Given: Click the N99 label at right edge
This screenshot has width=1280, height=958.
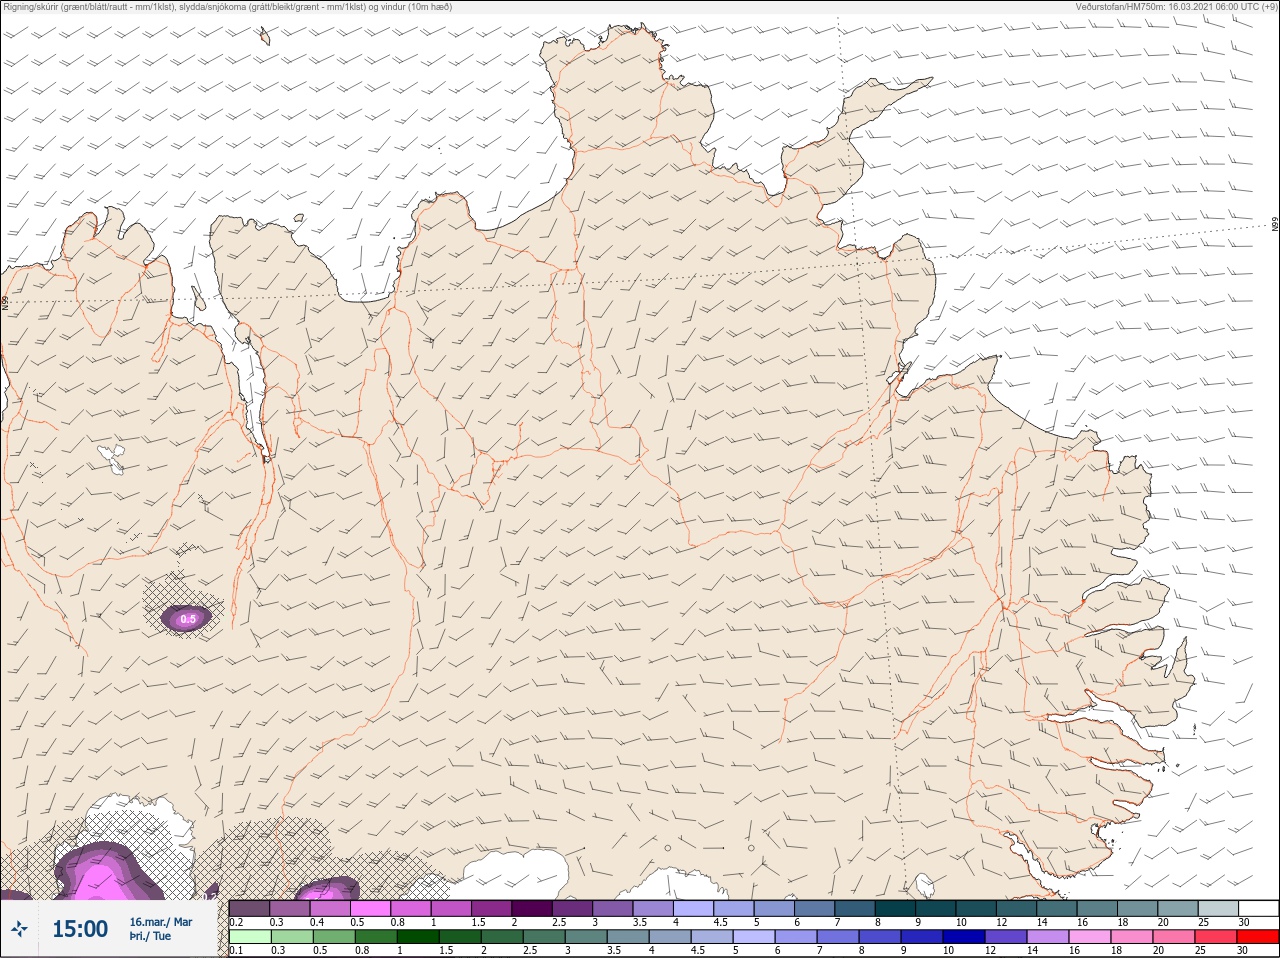Looking at the screenshot, I should click(1275, 225).
